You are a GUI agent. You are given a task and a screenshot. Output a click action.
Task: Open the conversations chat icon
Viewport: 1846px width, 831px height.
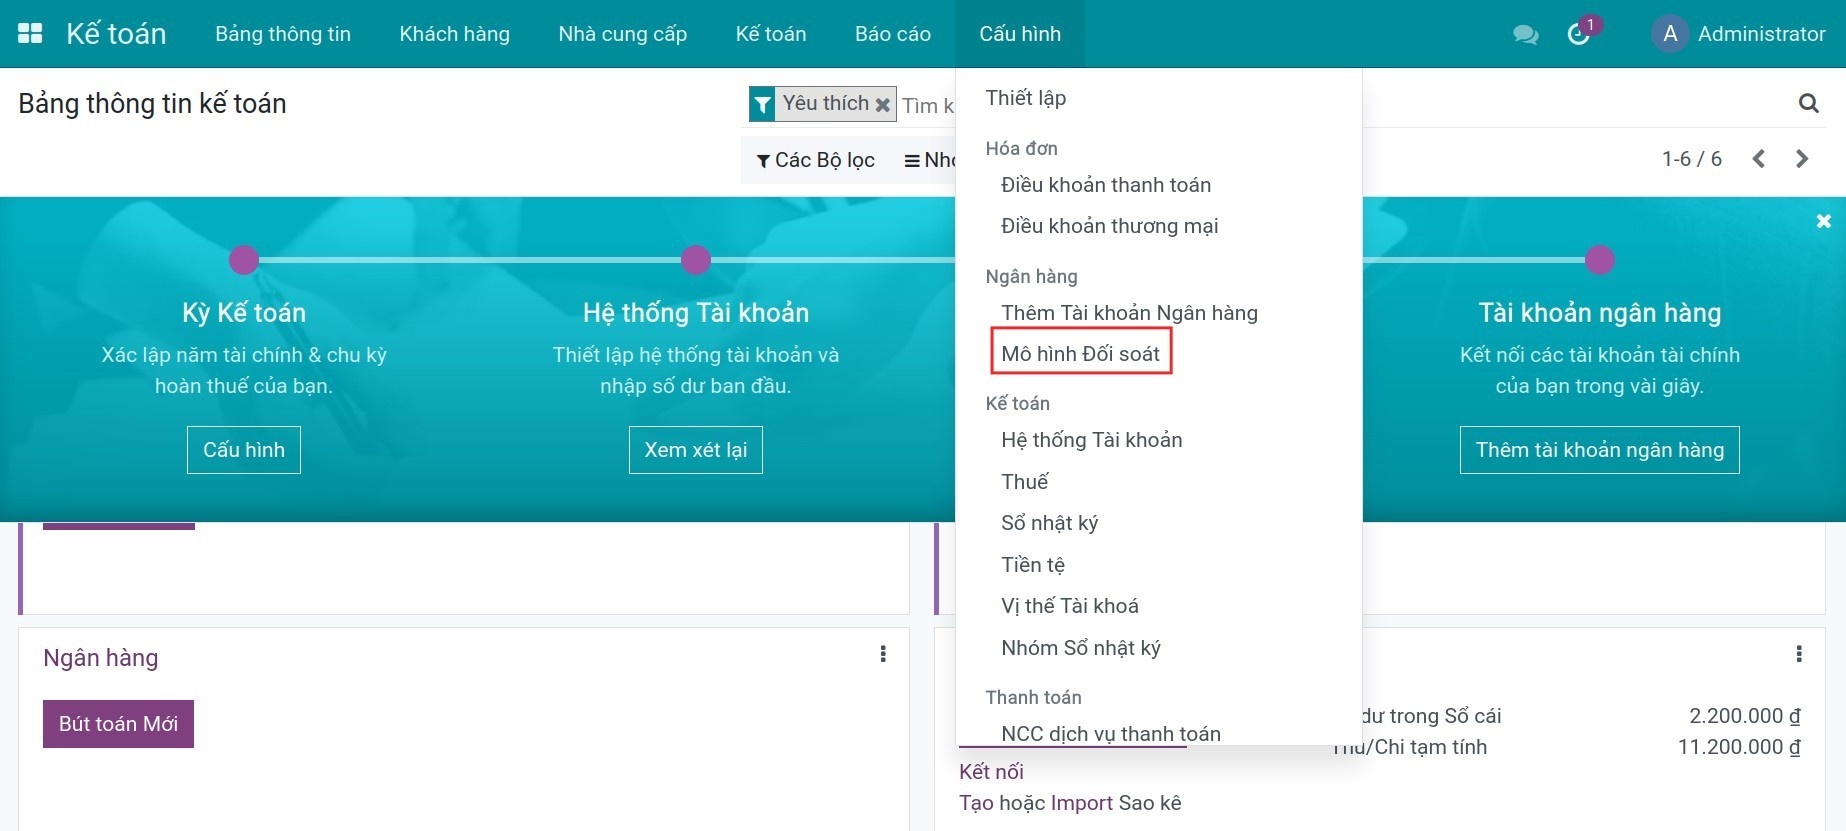1525,35
